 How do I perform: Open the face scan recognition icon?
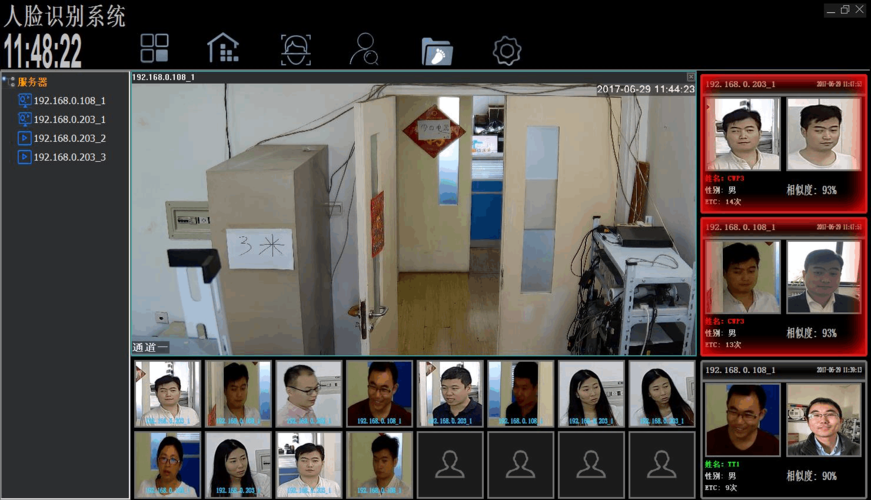point(296,49)
